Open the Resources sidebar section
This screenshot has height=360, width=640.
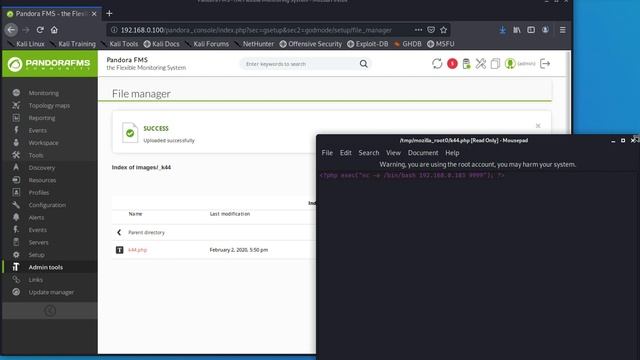(42, 180)
